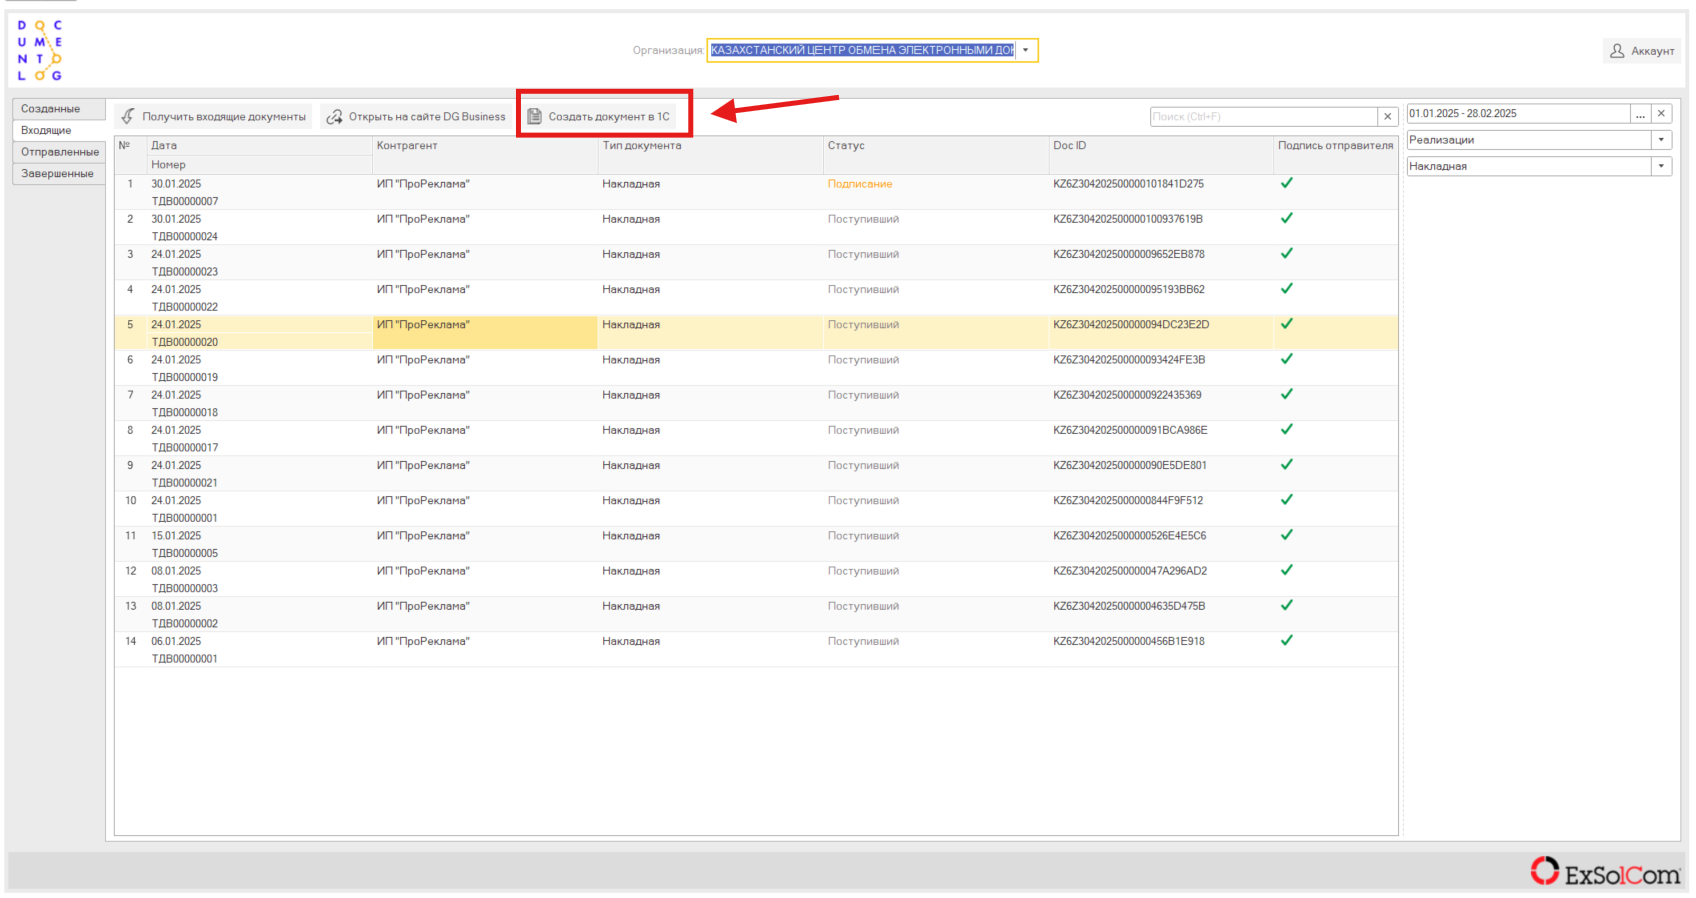Select Doc ID KZ6Z30420250000101841D275
The image size is (1696, 898).
[1129, 184]
